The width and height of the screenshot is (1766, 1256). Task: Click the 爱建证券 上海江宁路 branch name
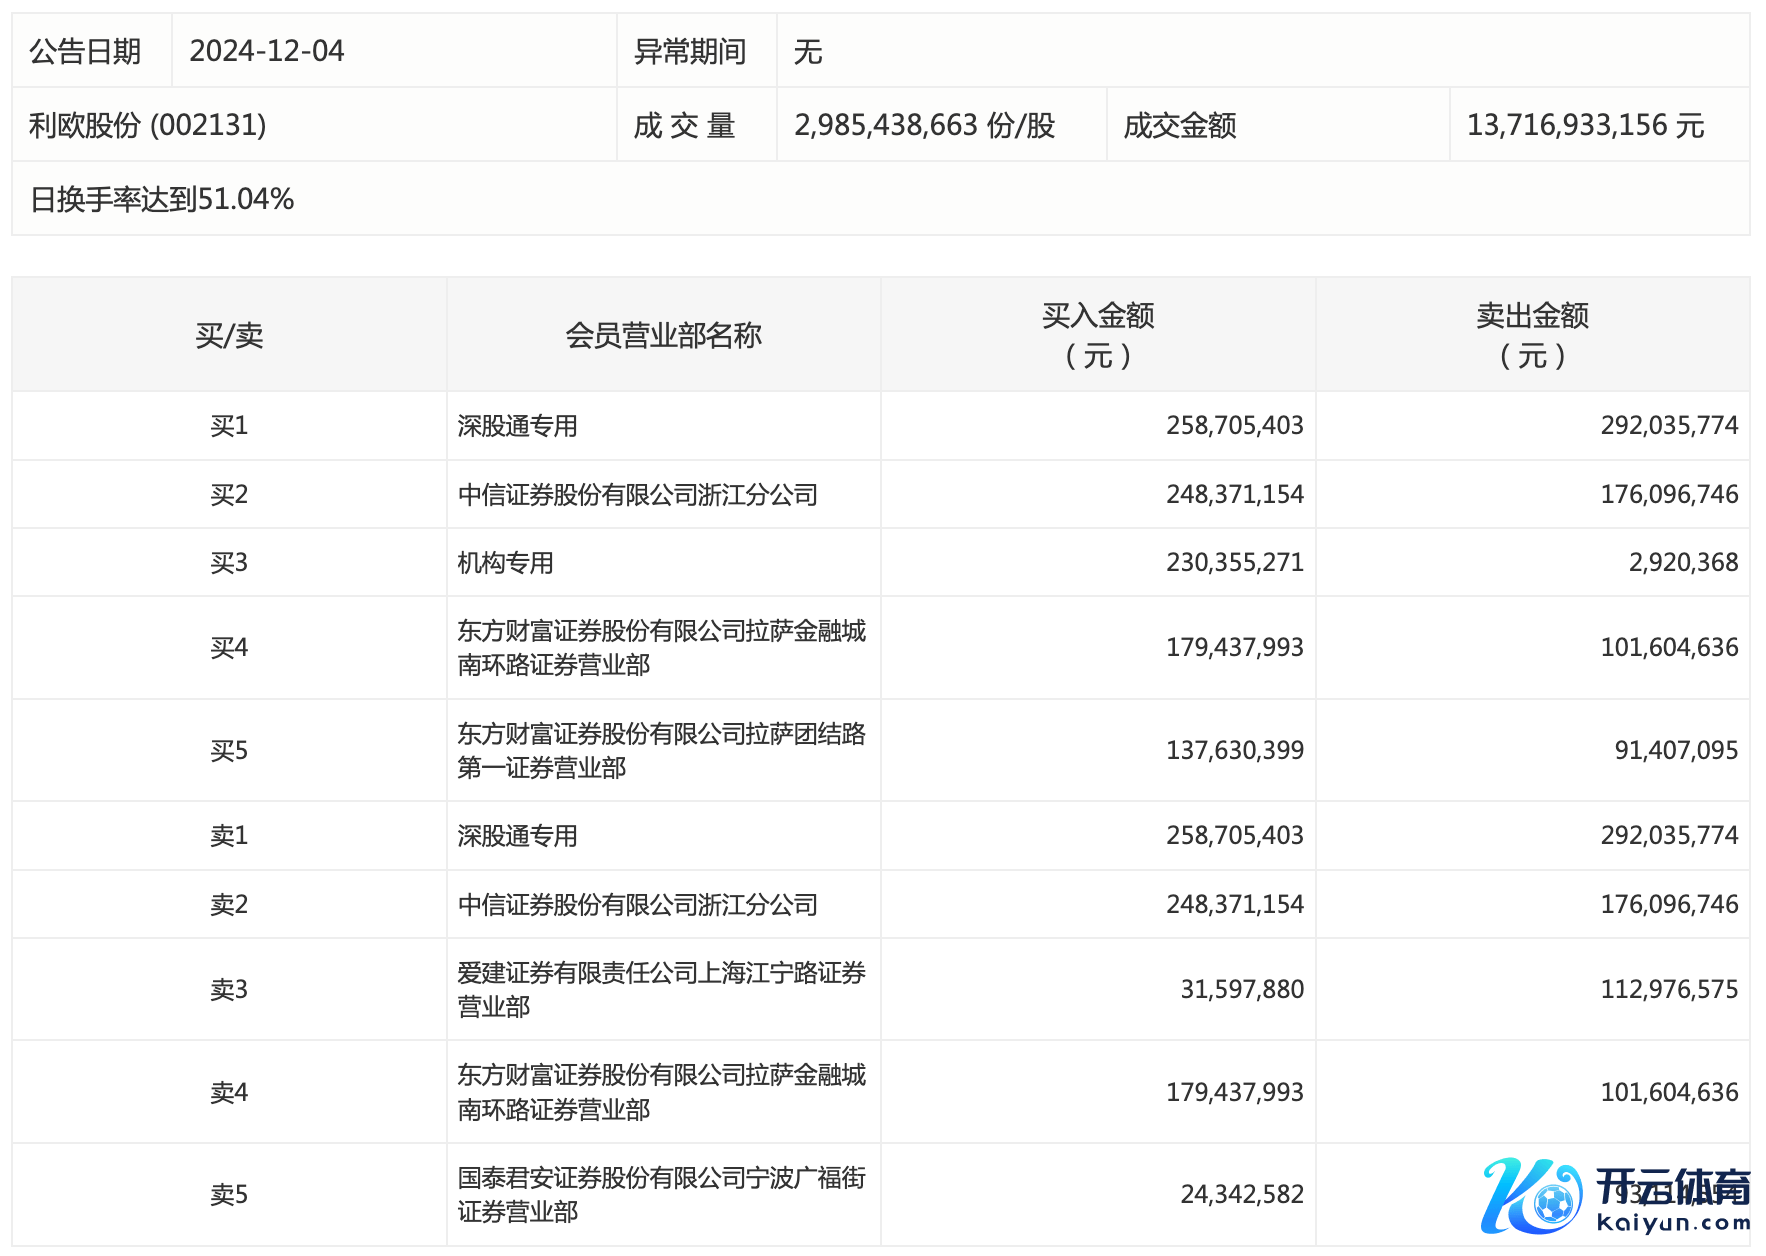pos(661,989)
